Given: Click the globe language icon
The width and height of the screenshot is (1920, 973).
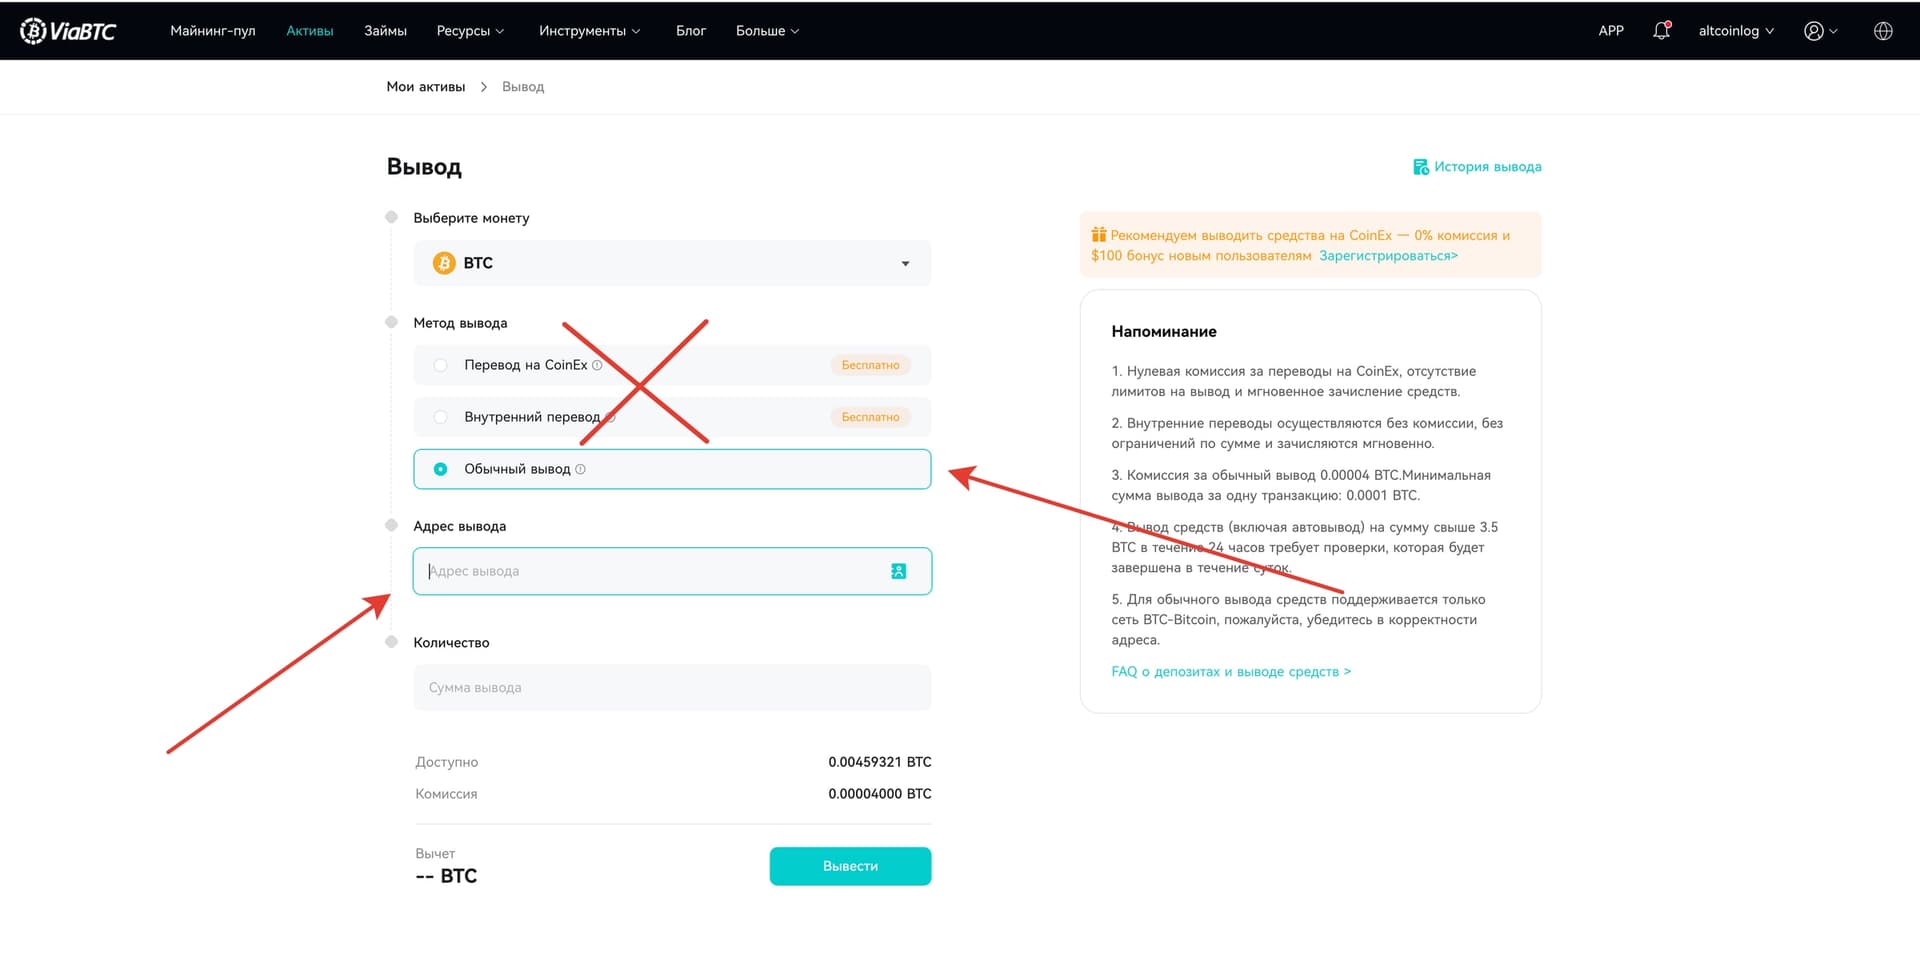Looking at the screenshot, I should [1883, 31].
